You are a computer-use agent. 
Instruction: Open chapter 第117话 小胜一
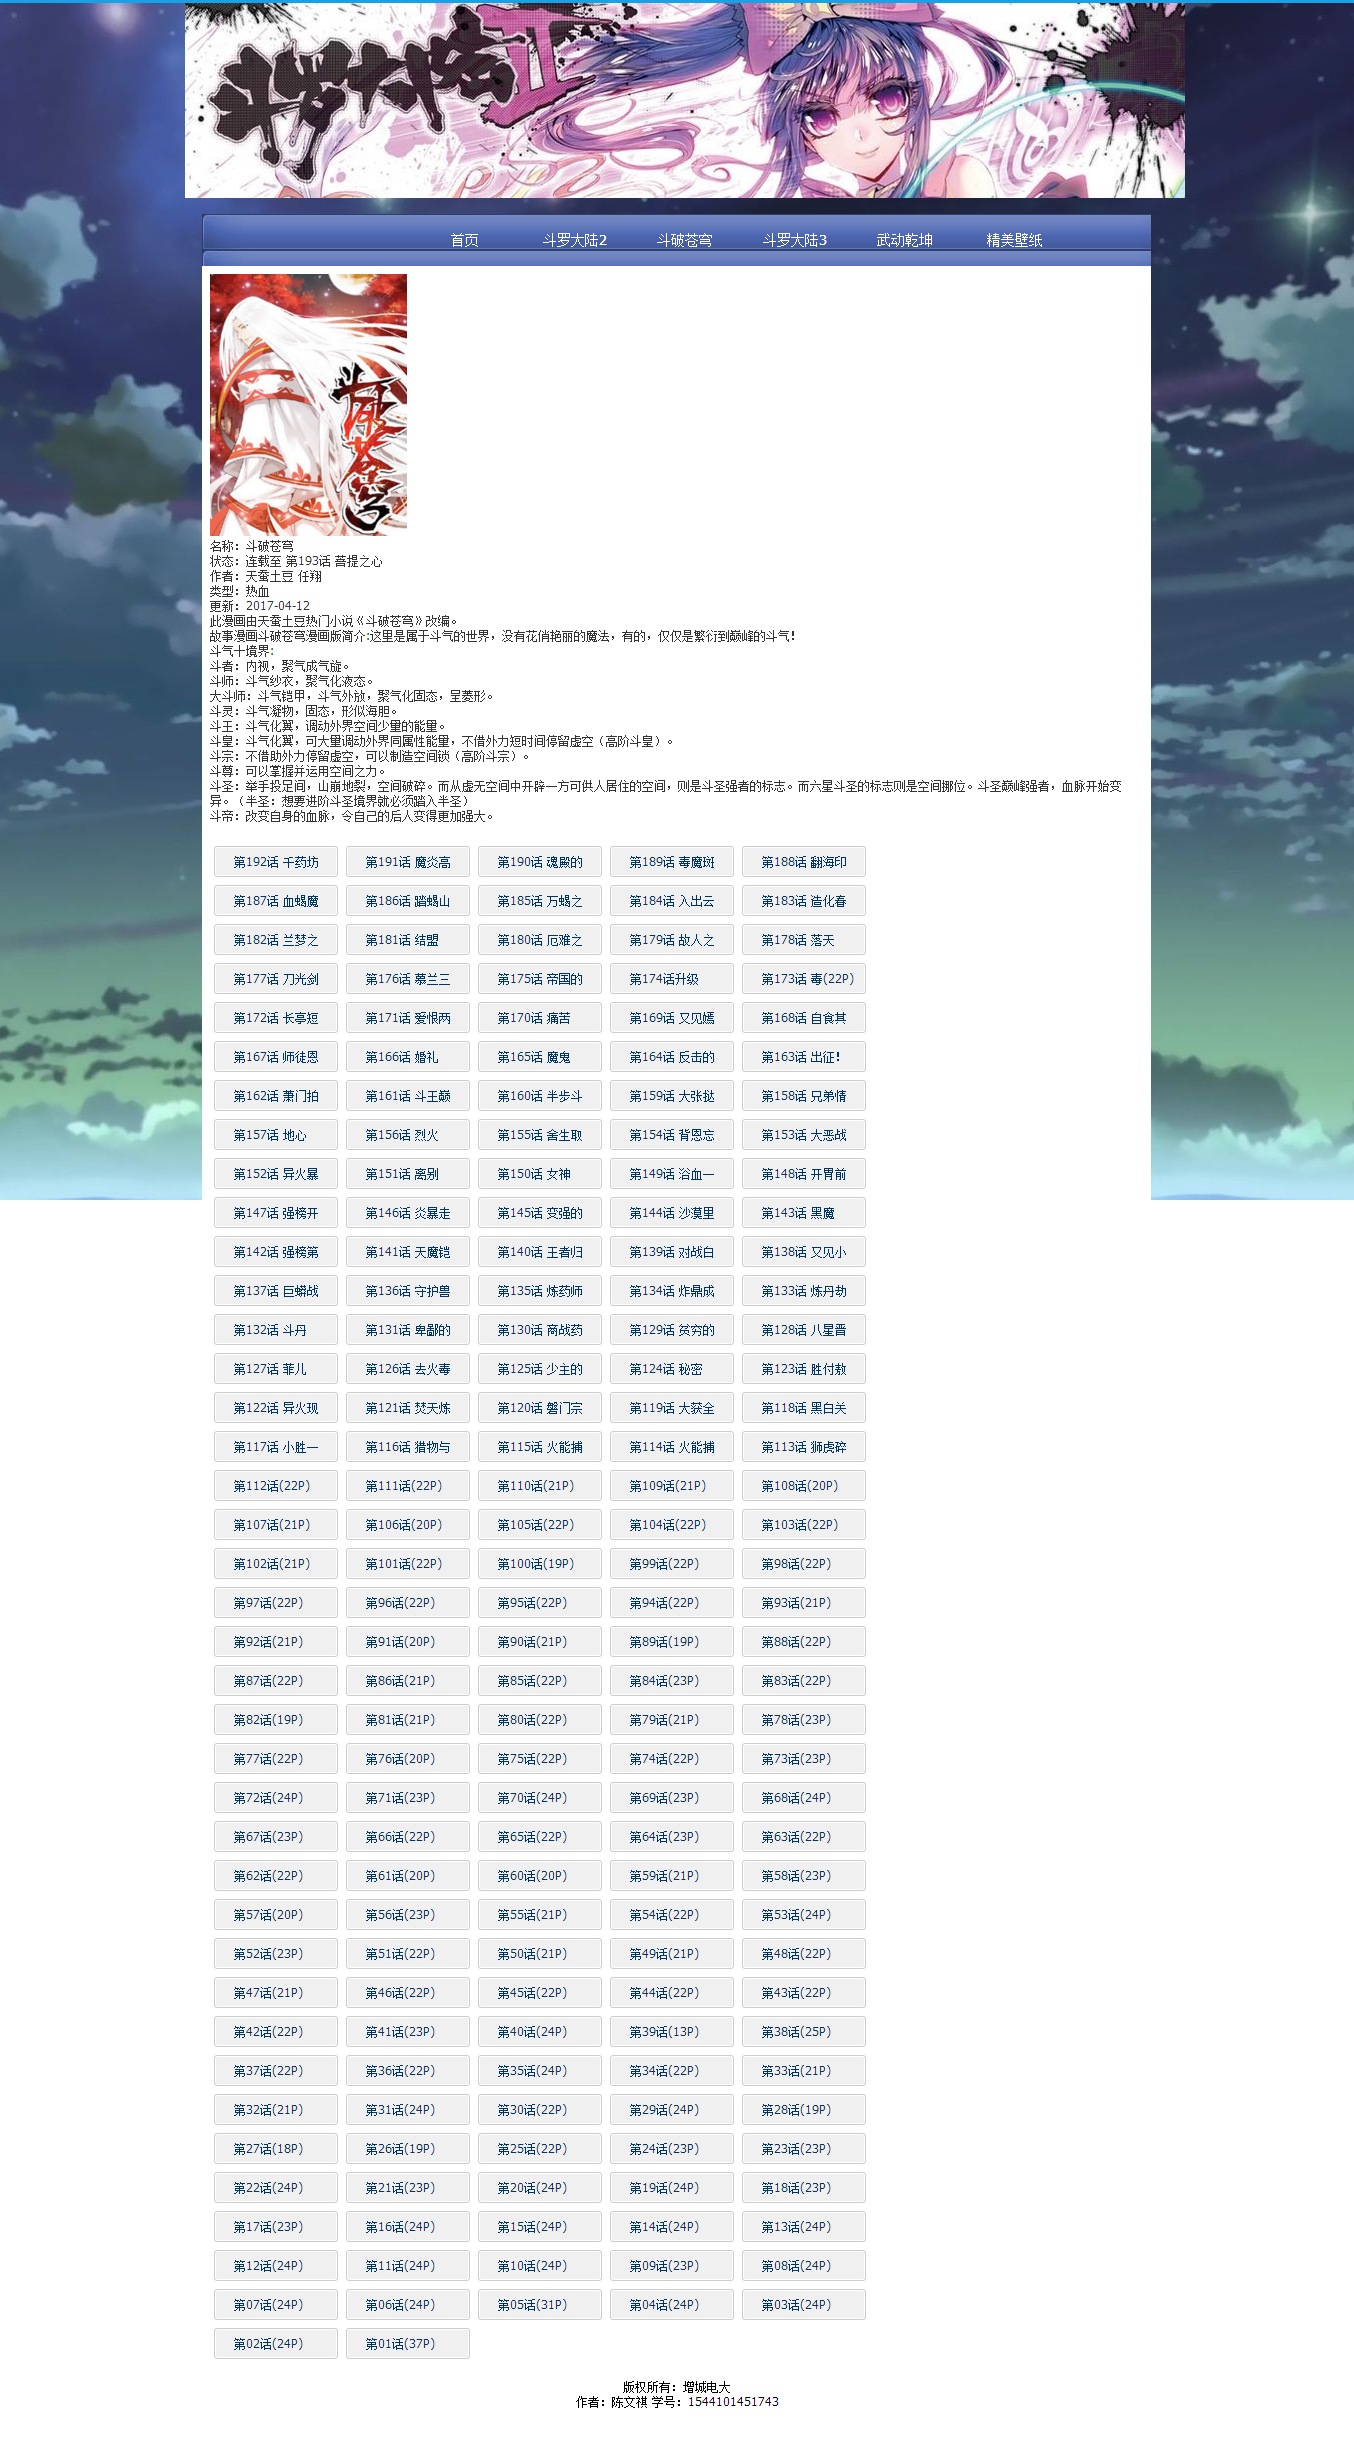tap(276, 1447)
